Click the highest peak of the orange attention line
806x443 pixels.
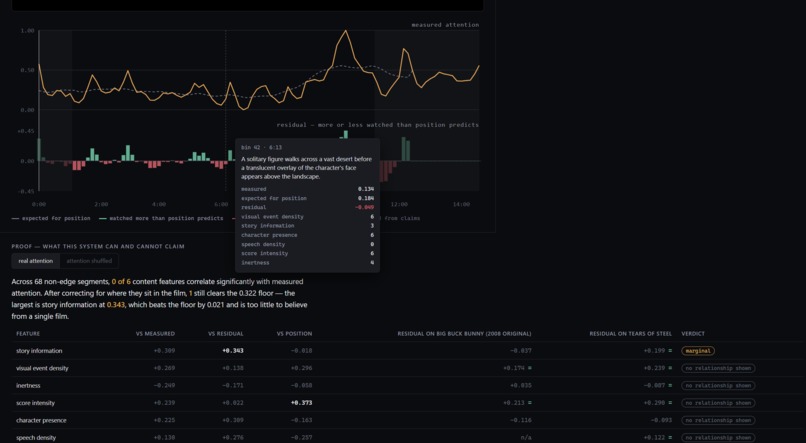point(345,31)
